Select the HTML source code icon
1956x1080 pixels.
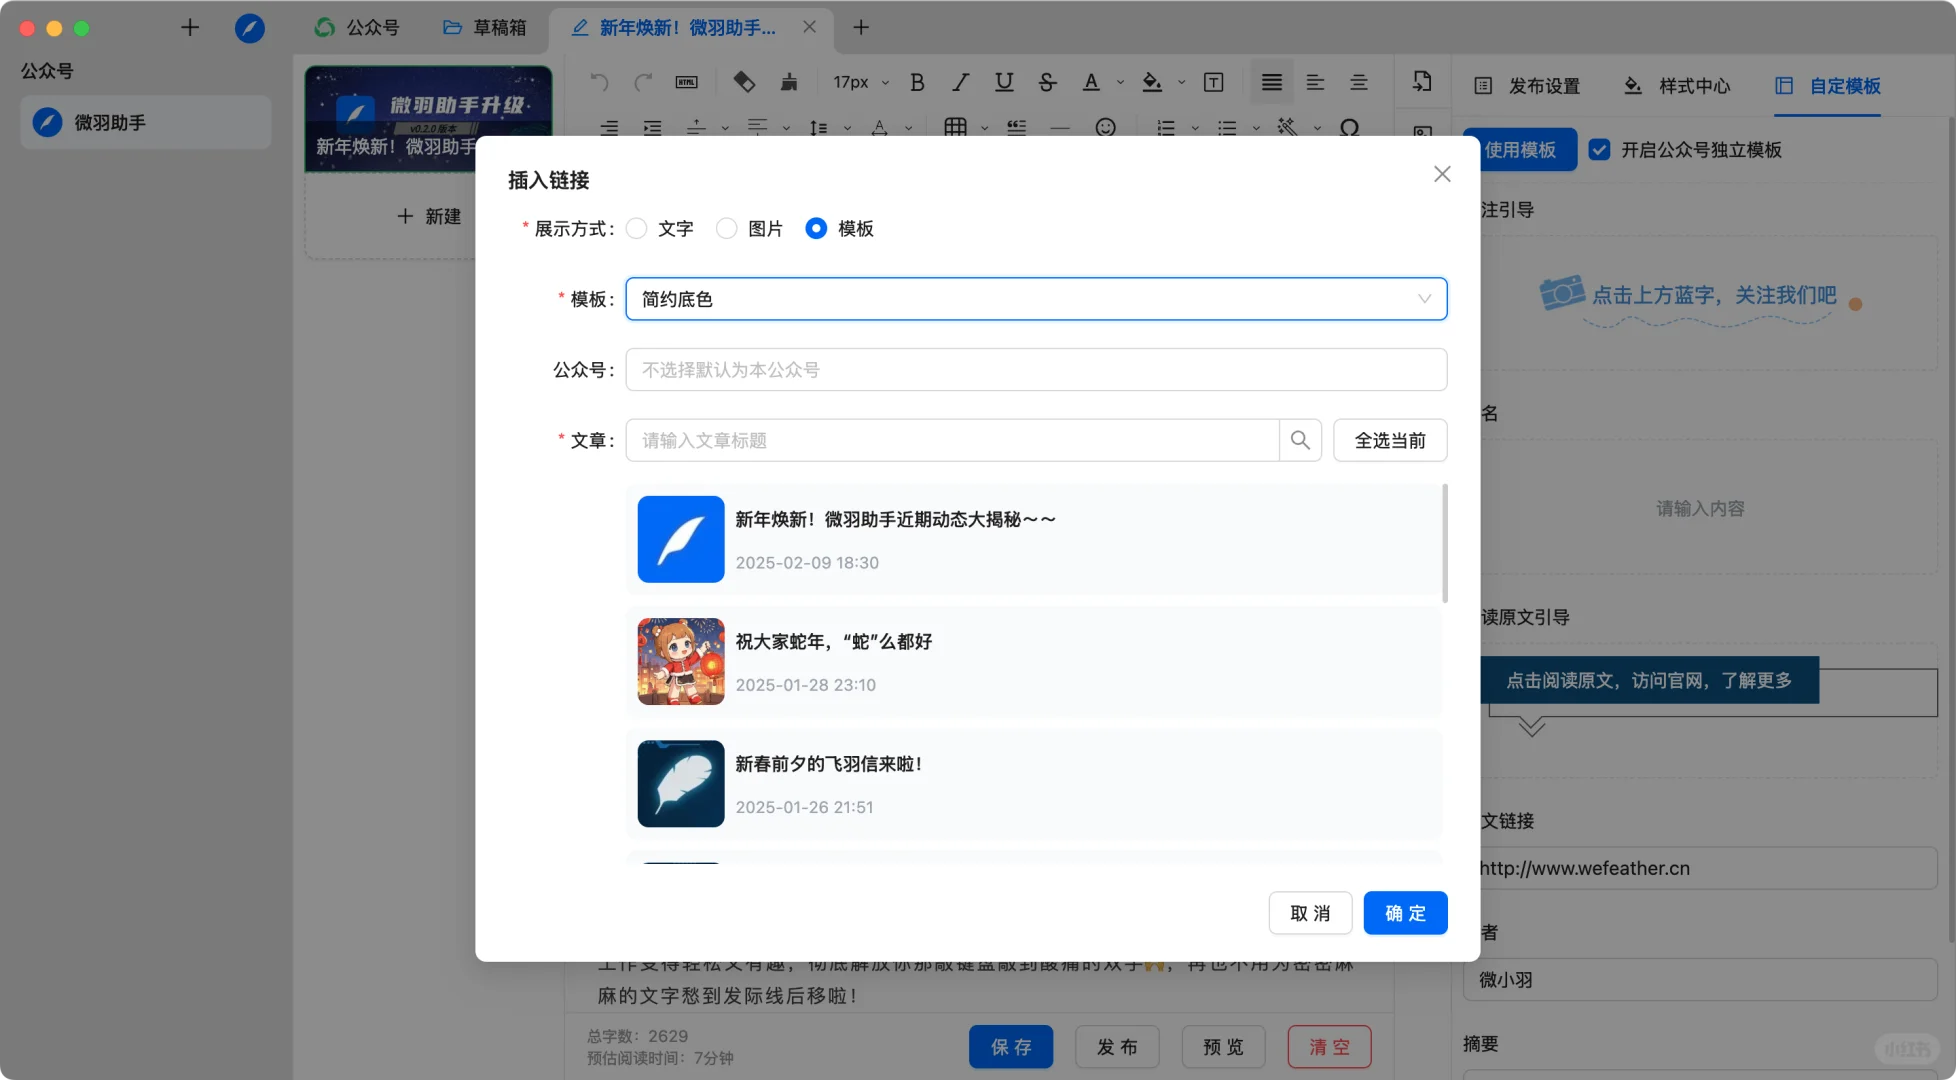(686, 82)
